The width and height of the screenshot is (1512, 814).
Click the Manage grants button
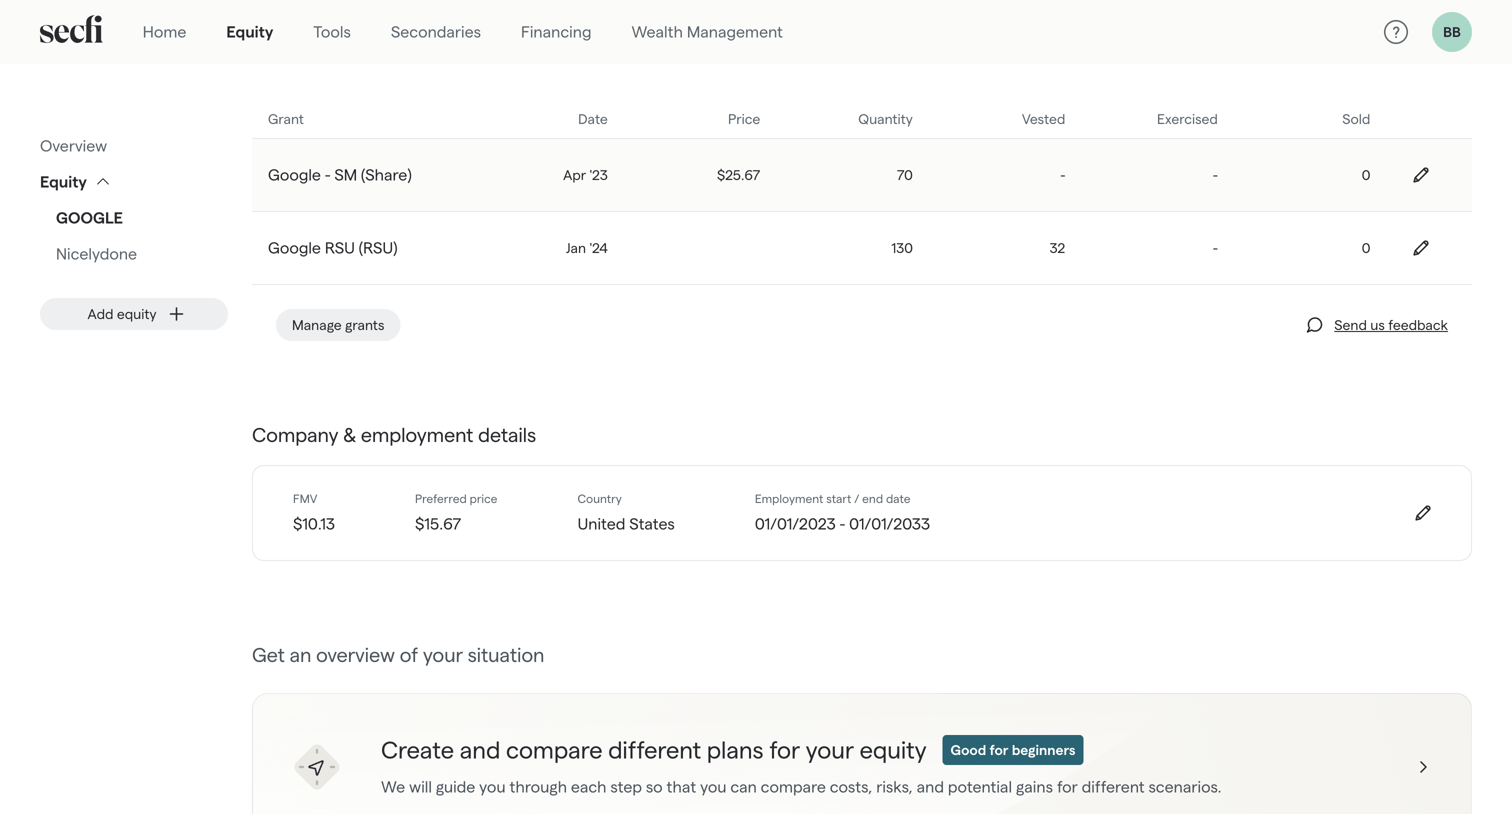(x=338, y=325)
